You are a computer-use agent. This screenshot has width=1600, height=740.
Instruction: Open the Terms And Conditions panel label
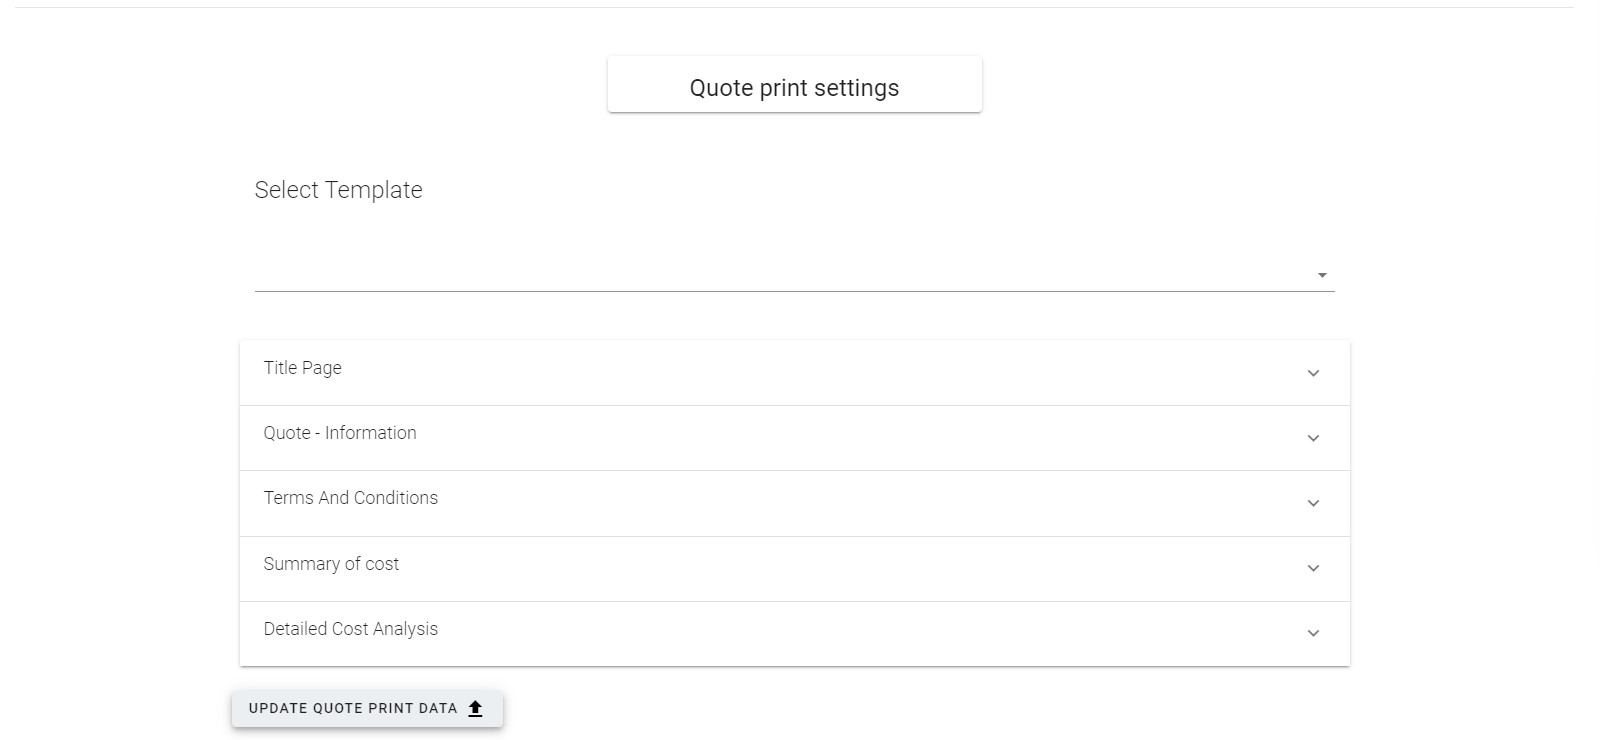350,498
